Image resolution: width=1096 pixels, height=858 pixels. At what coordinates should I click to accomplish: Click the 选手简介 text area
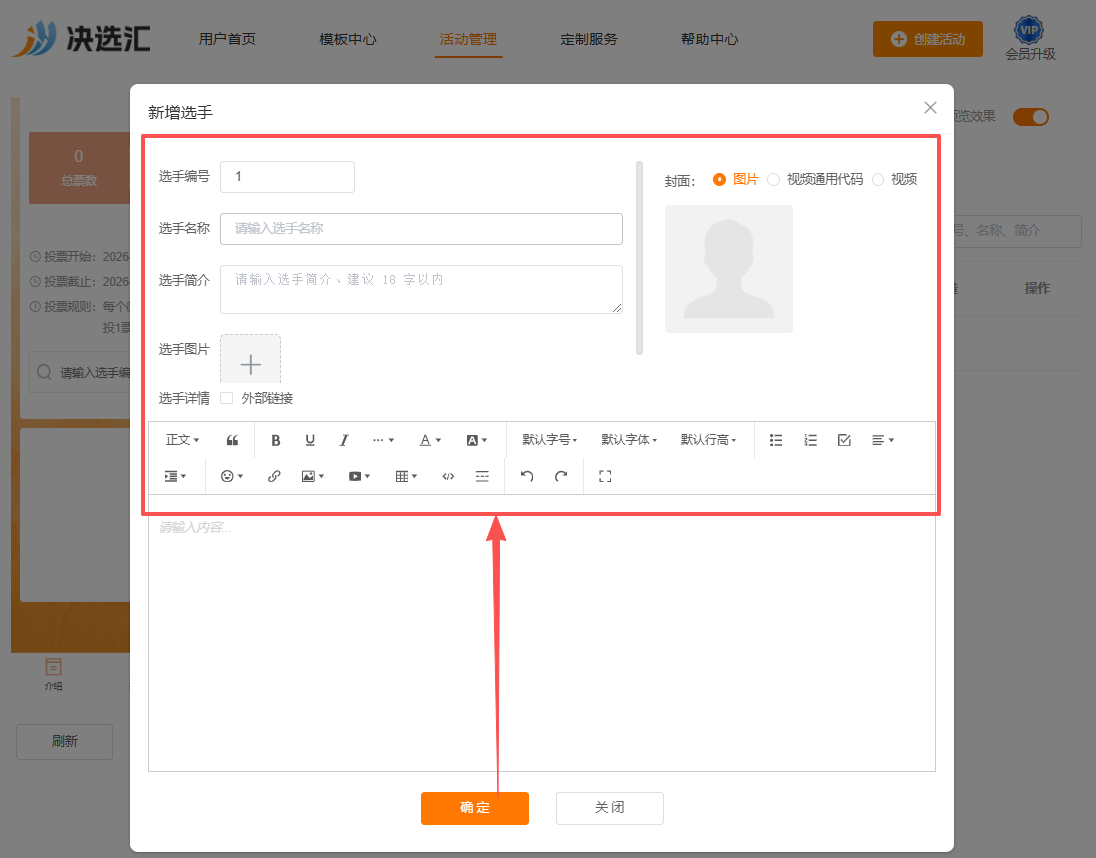point(421,289)
